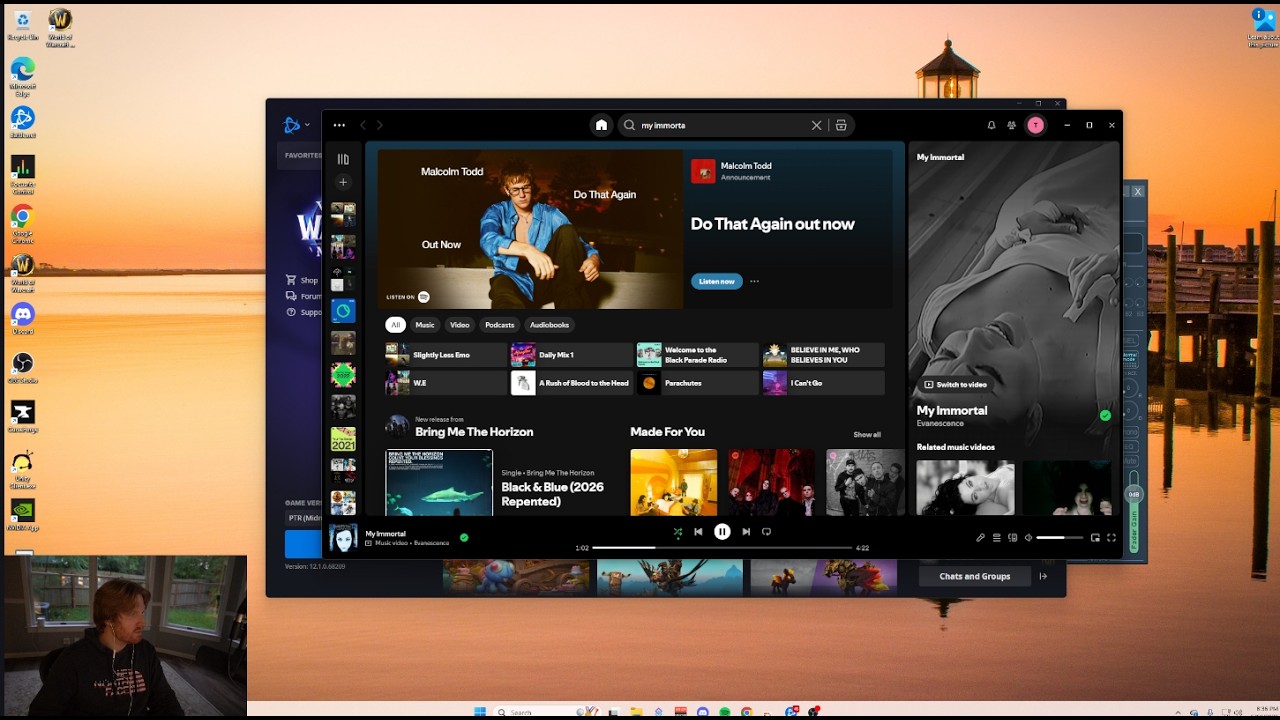Open the W.E shortcut tile
Viewport: 1280px width, 720px height.
[x=447, y=383]
